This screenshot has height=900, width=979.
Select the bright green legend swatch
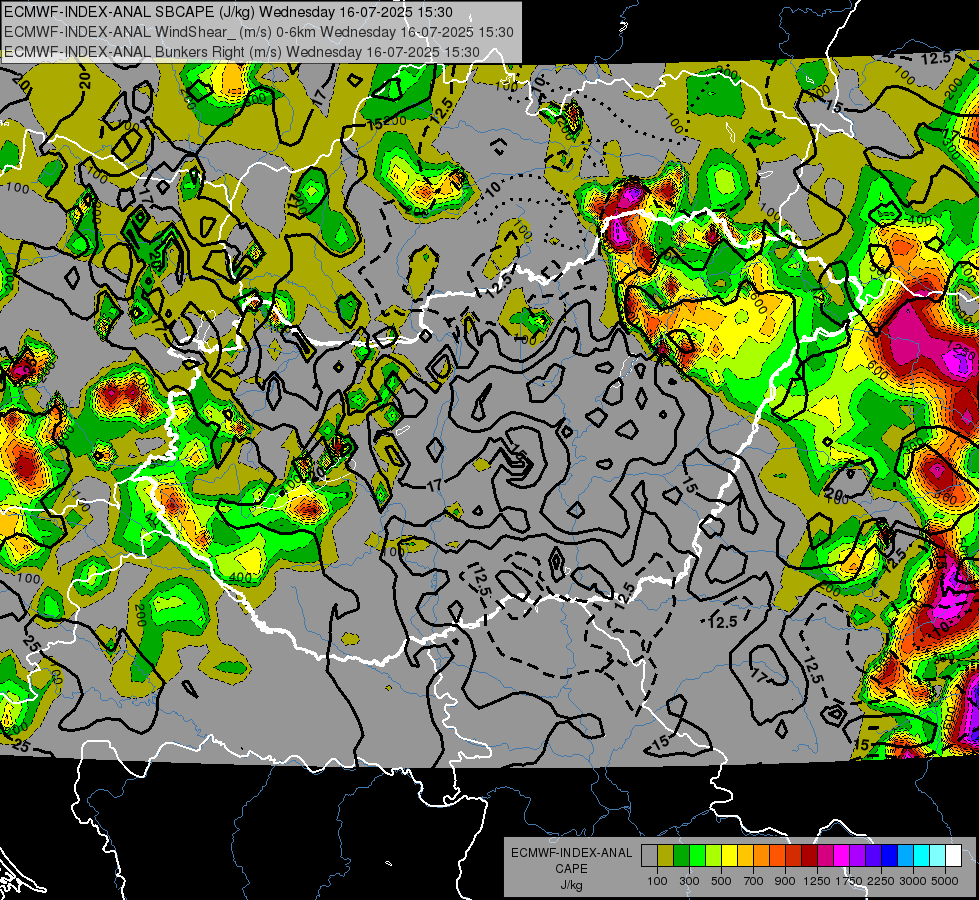pyautogui.click(x=697, y=855)
